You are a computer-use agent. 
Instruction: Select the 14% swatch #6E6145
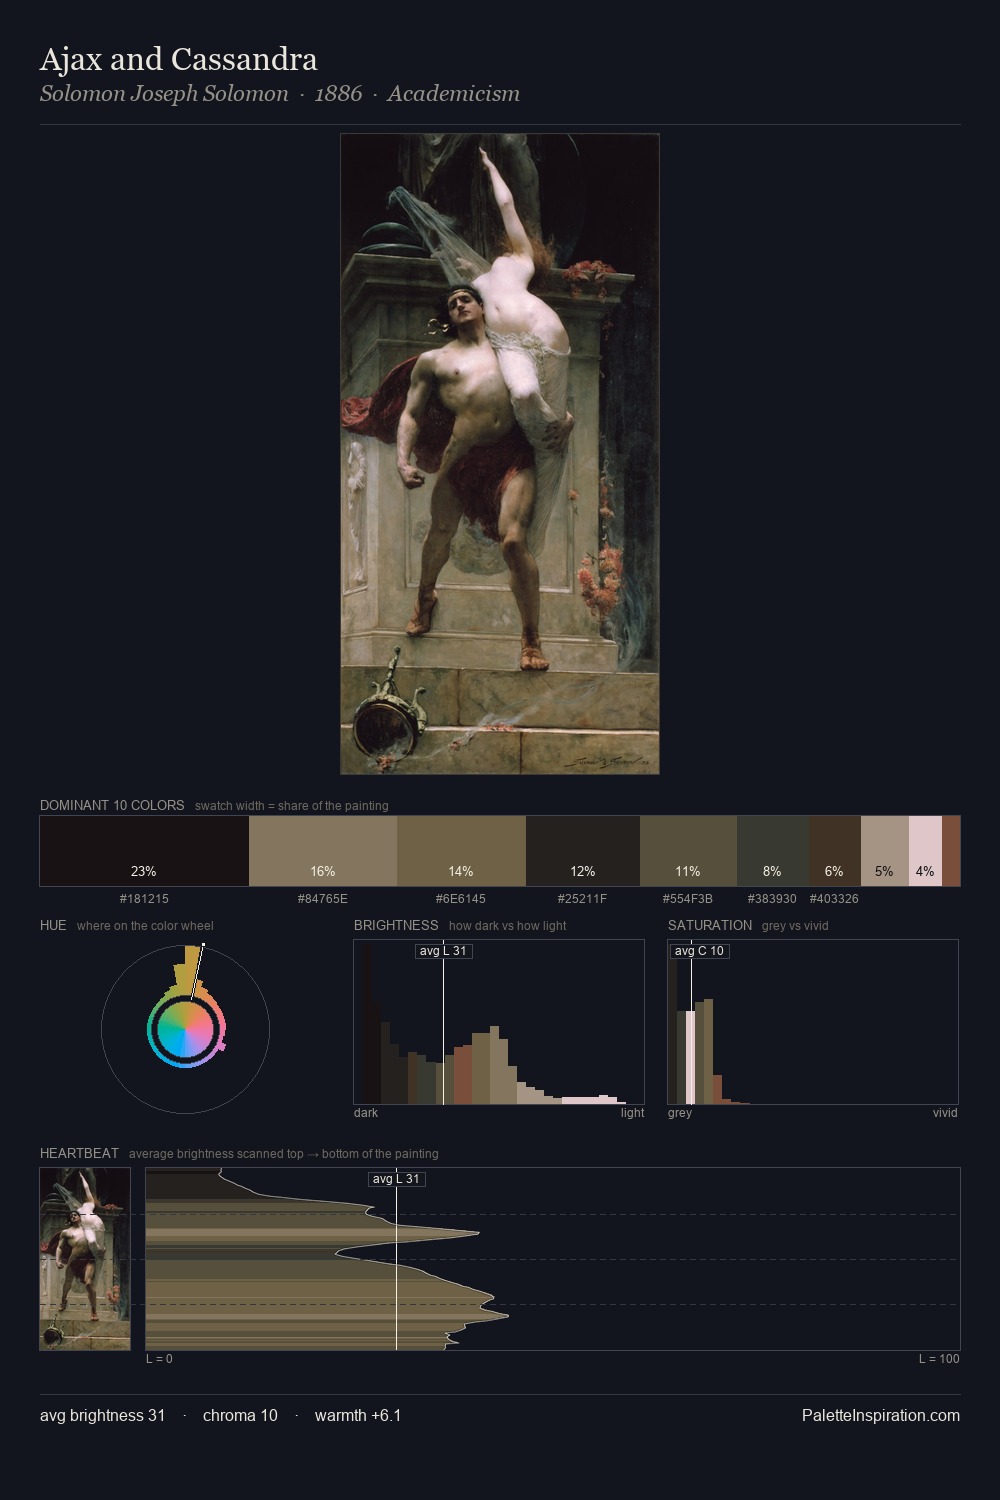(x=461, y=851)
